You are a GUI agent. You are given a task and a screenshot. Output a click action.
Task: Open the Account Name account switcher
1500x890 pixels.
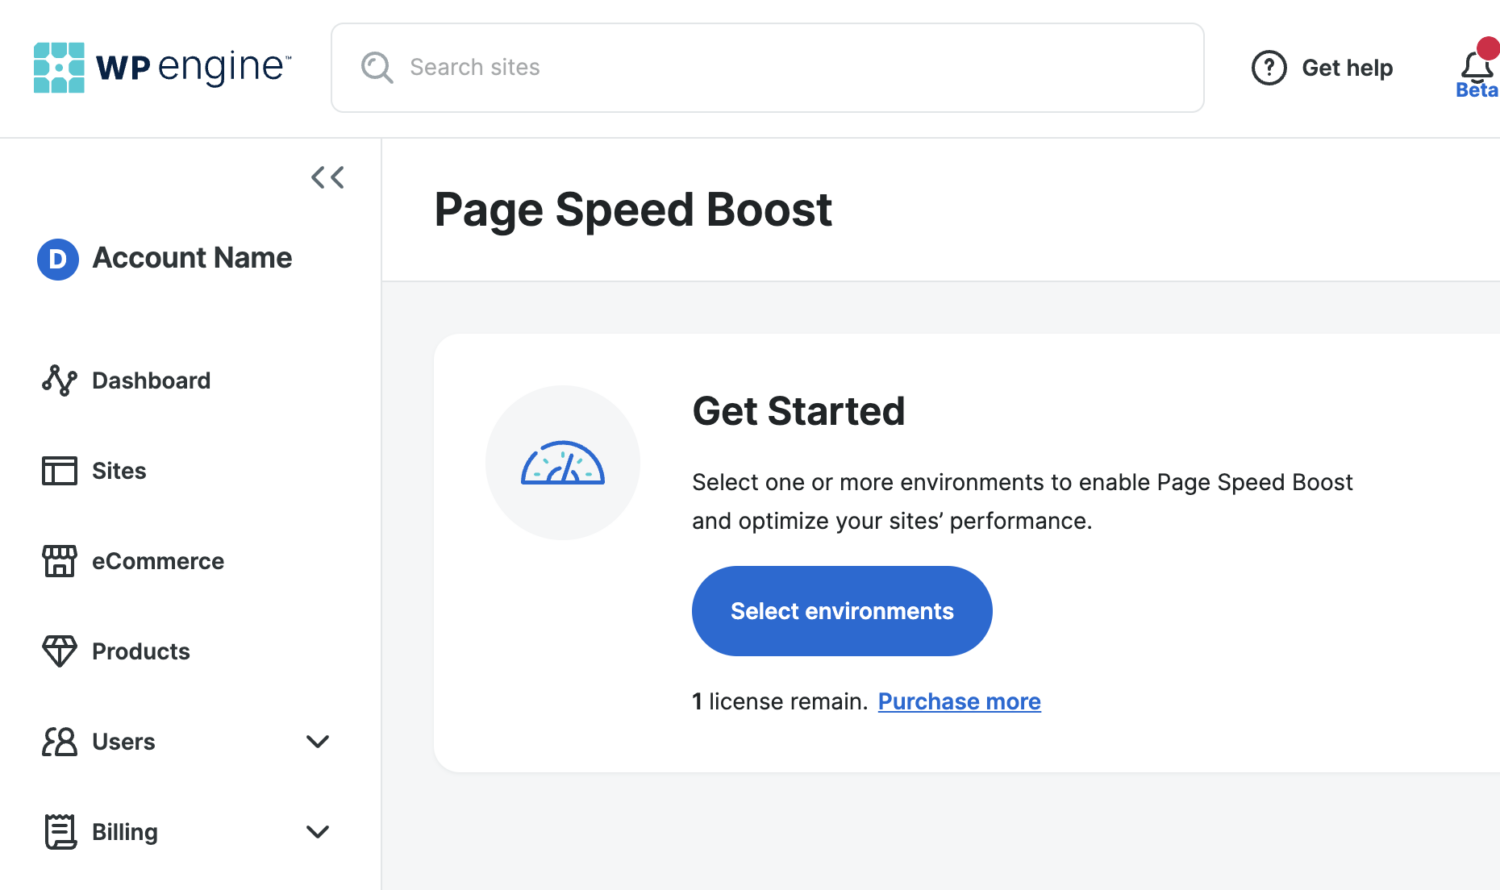191,258
